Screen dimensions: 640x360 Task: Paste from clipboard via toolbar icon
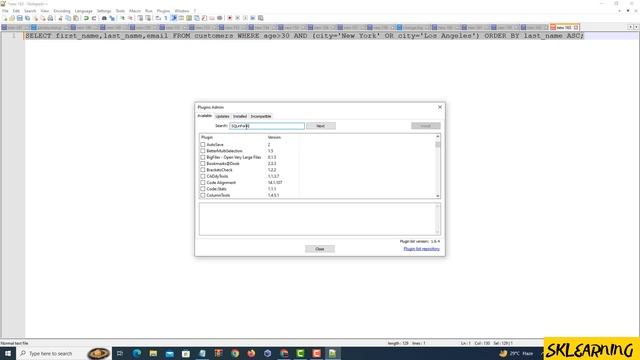pyautogui.click(x=76, y=18)
